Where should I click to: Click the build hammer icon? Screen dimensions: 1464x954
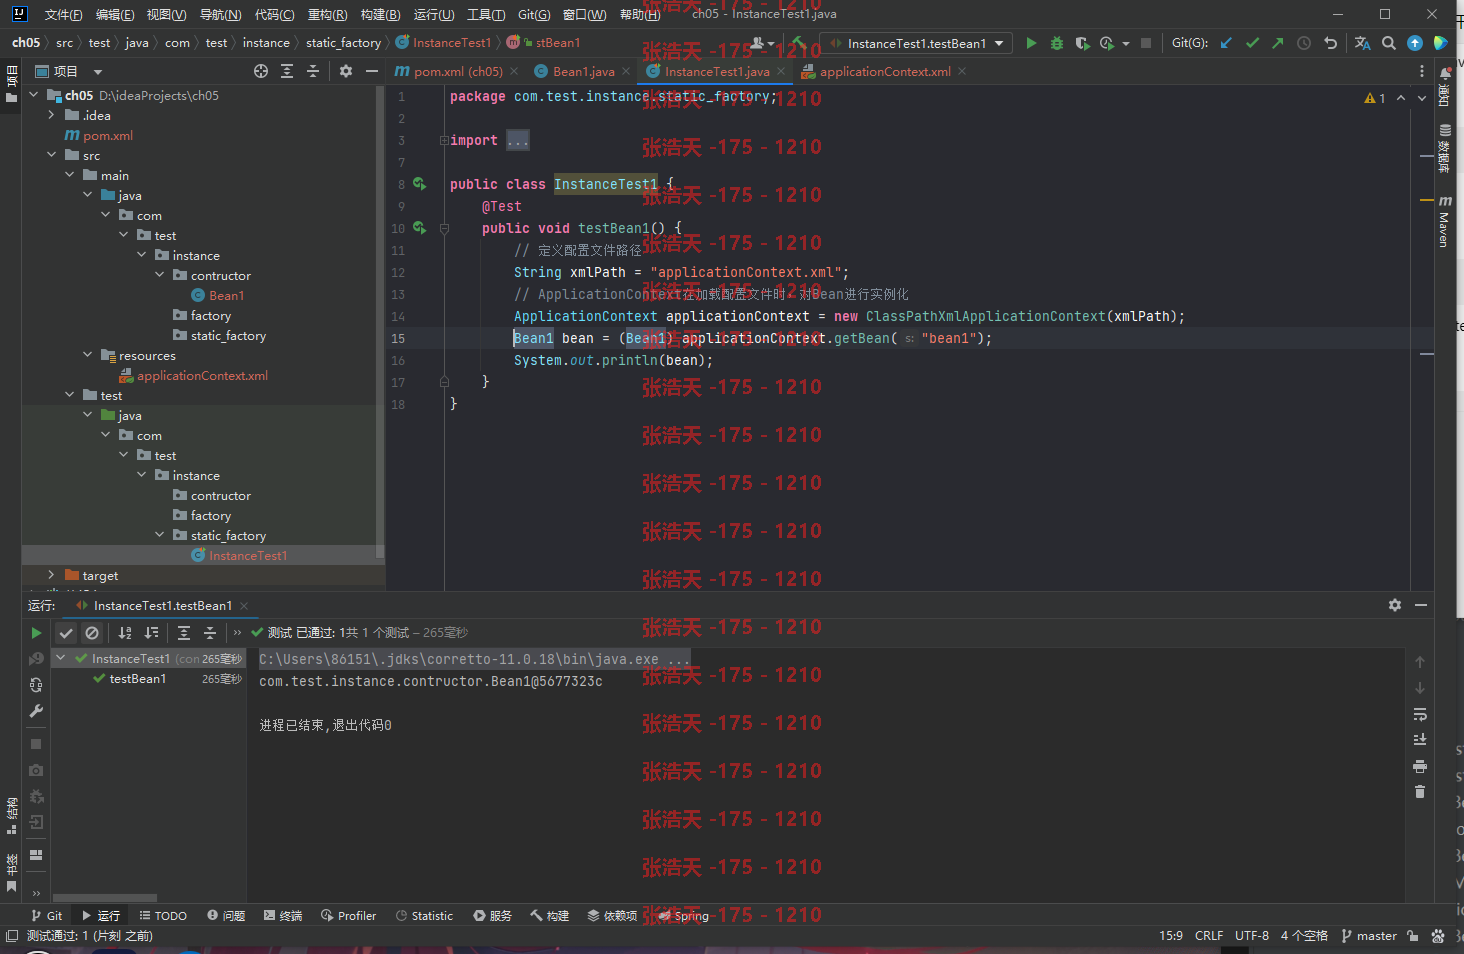pyautogui.click(x=797, y=43)
